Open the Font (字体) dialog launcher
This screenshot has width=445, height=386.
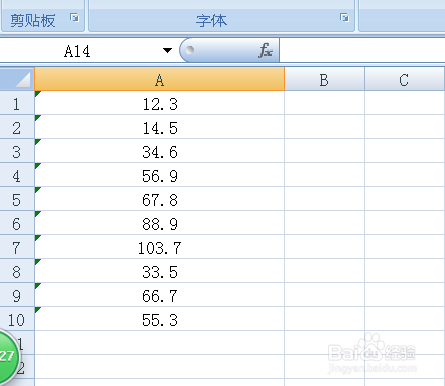pyautogui.click(x=344, y=17)
